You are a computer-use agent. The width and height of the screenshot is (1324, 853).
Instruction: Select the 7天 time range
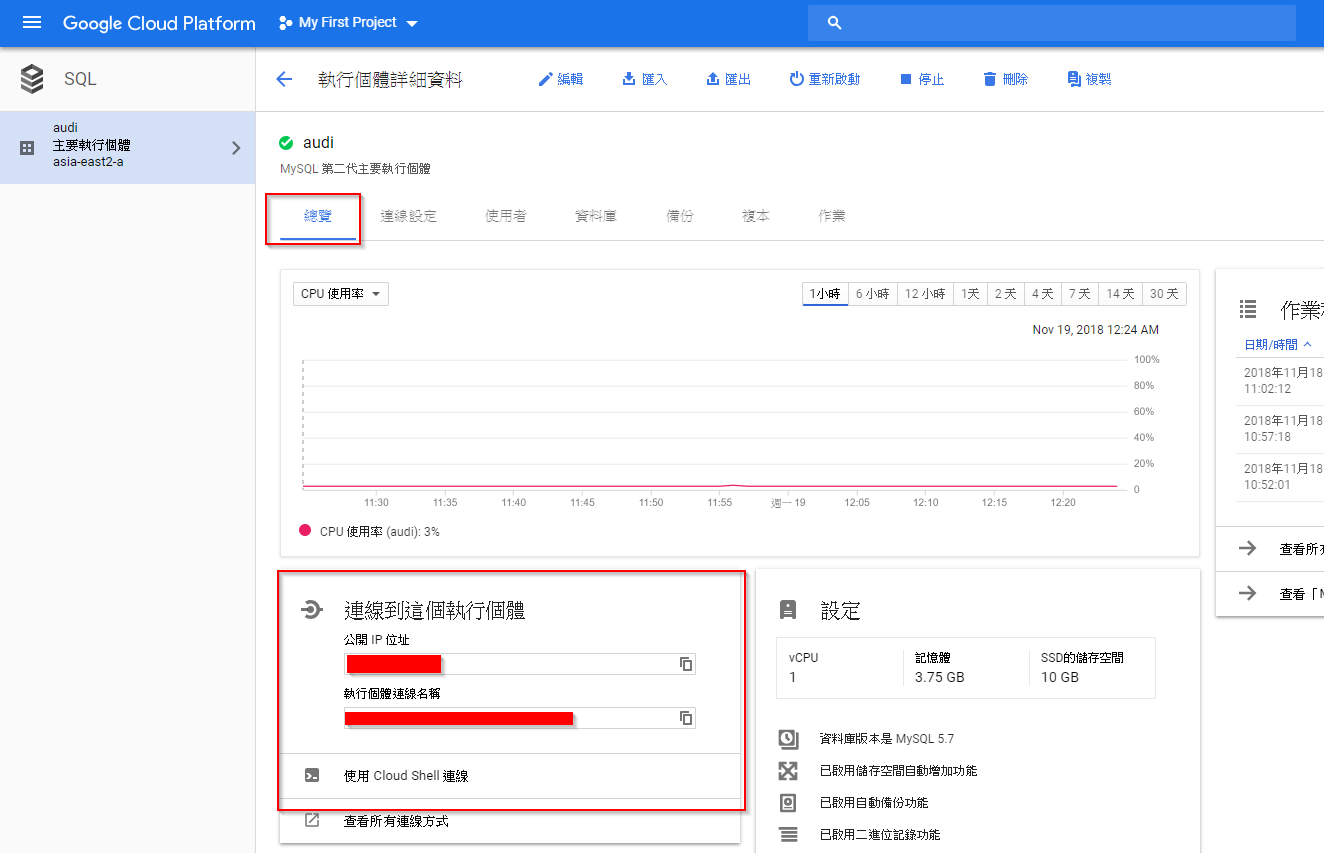[x=1079, y=294]
